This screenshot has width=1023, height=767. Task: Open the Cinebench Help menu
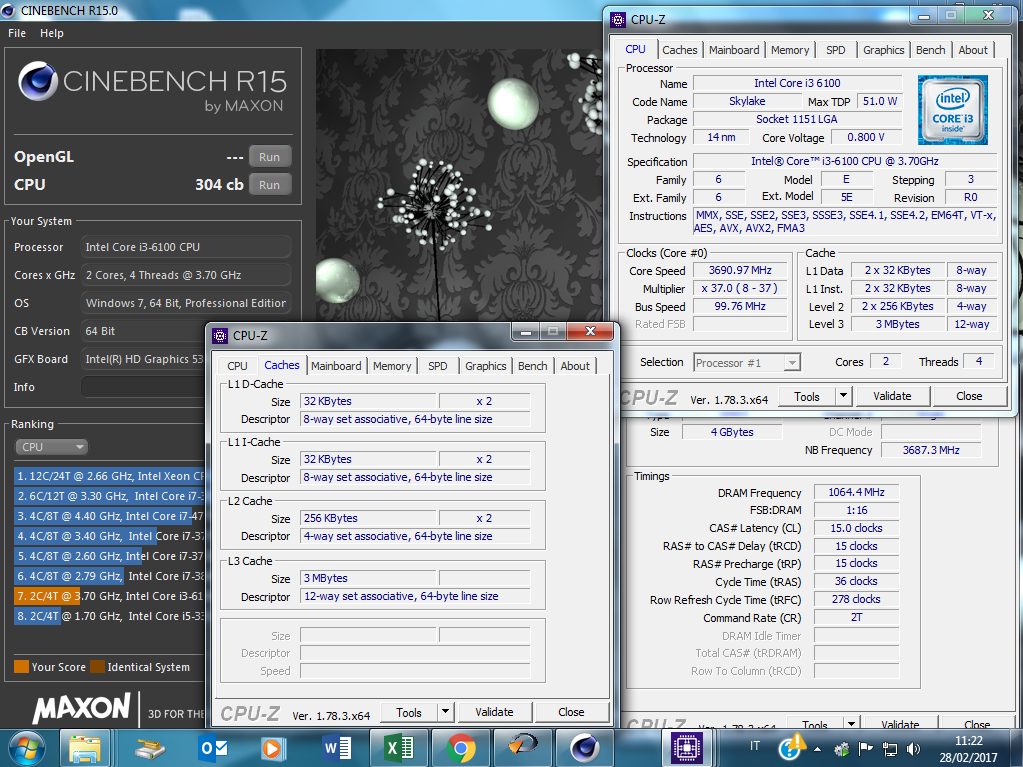[52, 33]
